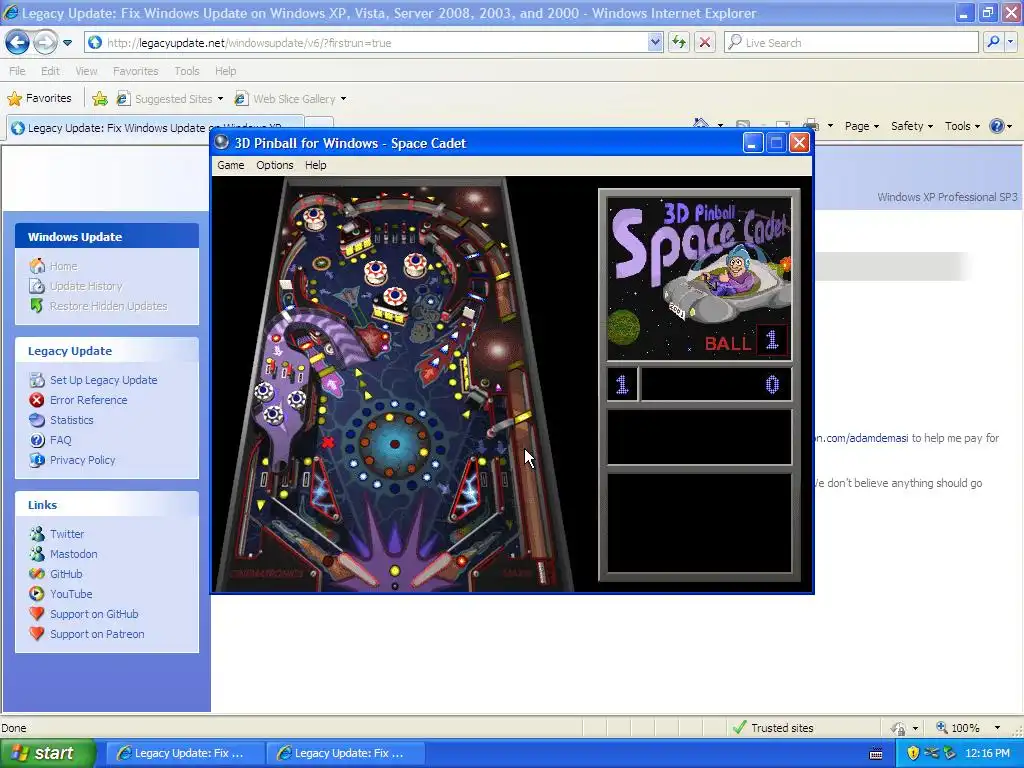Click Support on Patreon link
1024x768 pixels.
tap(97, 634)
